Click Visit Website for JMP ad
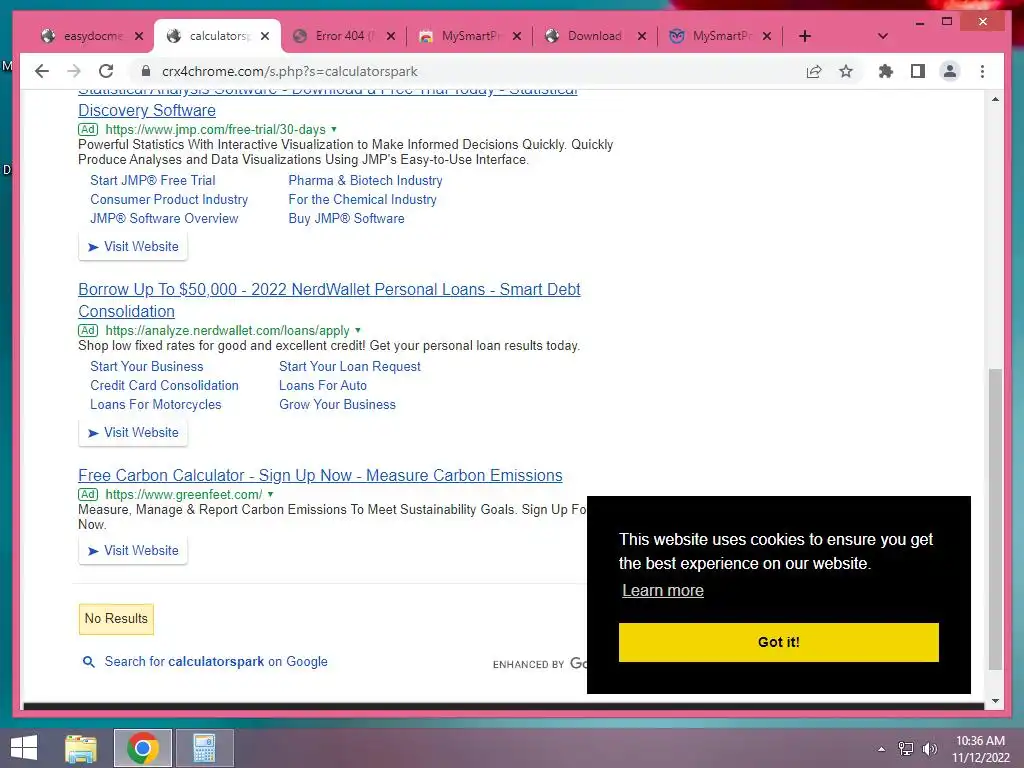 tap(133, 247)
